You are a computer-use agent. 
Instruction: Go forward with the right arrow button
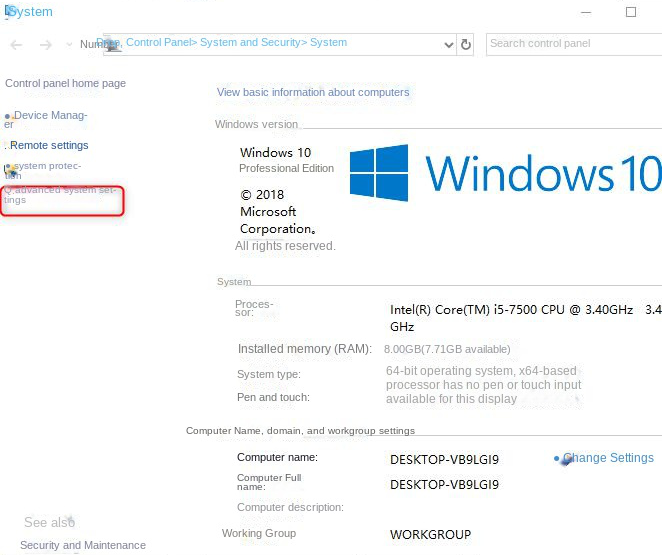46,45
